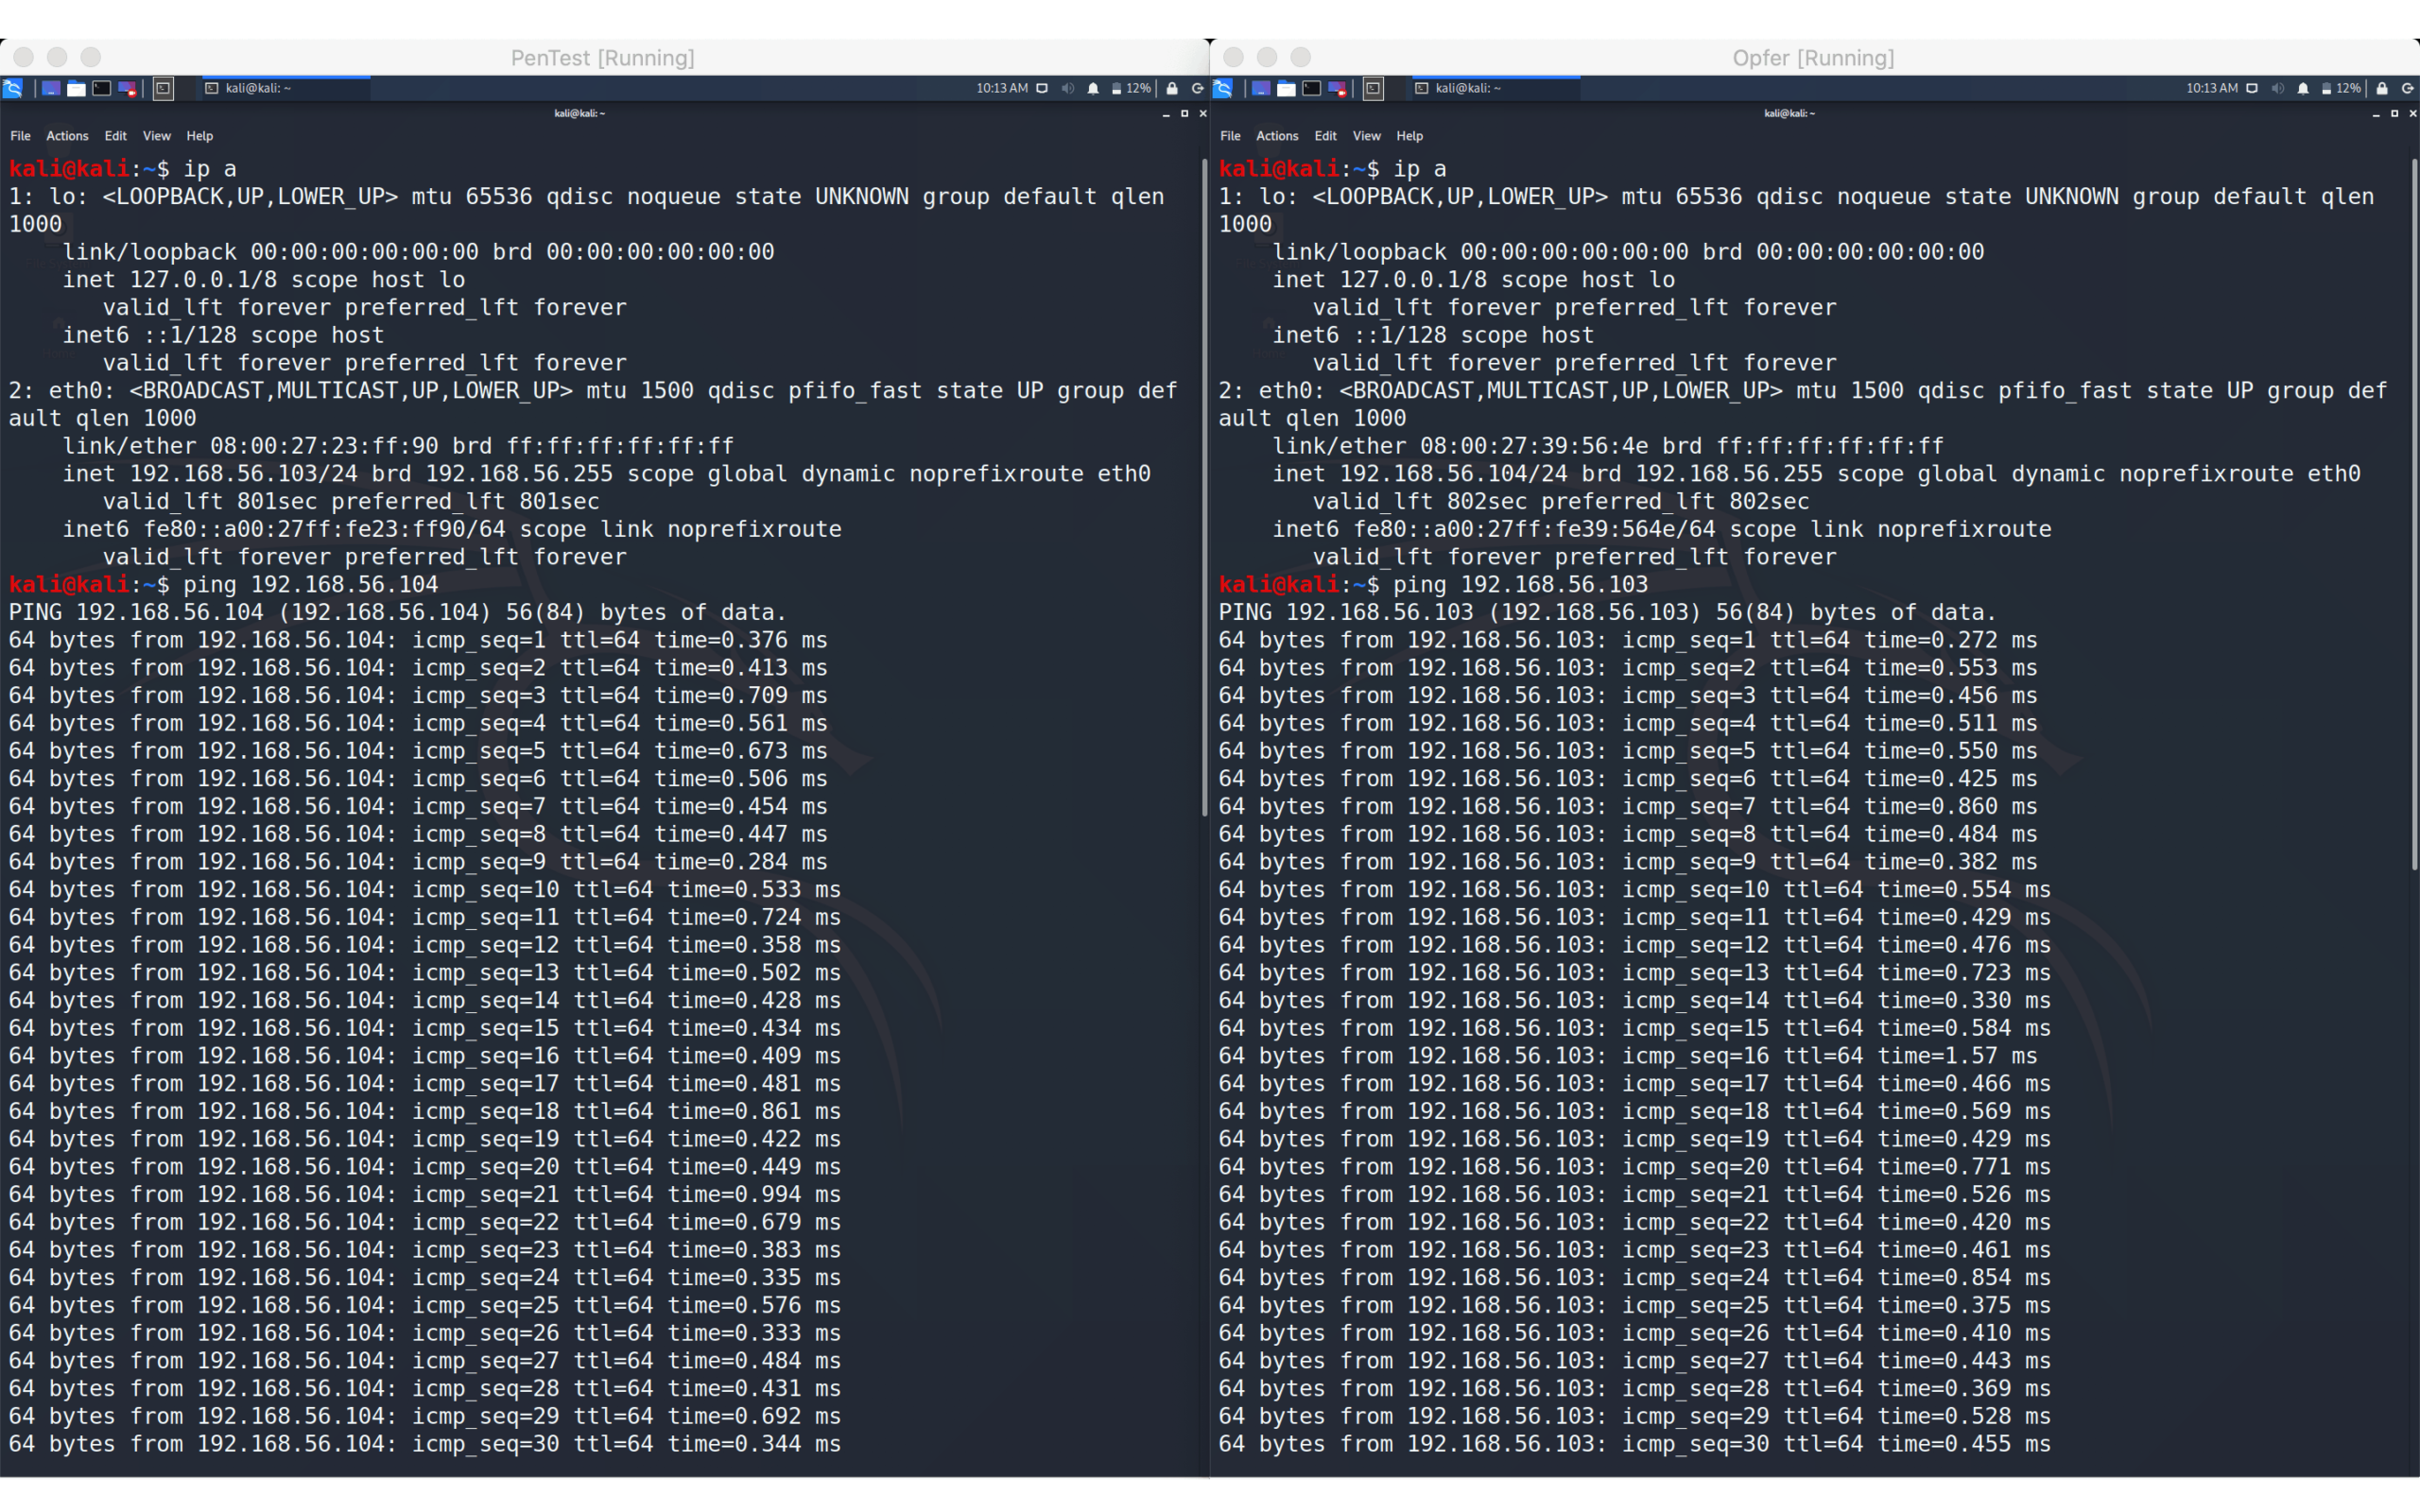Toggle maximize on the PenTest terminal window

1184,114
